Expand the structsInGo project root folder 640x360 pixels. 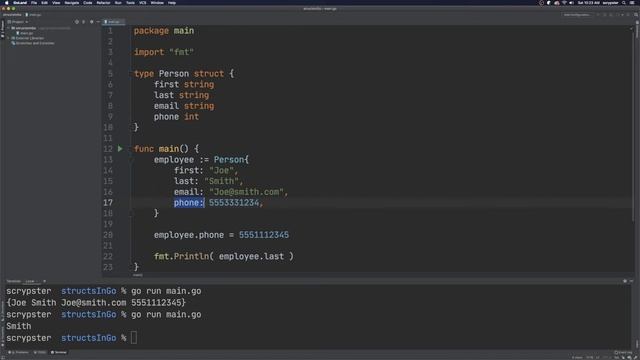tap(8, 28)
